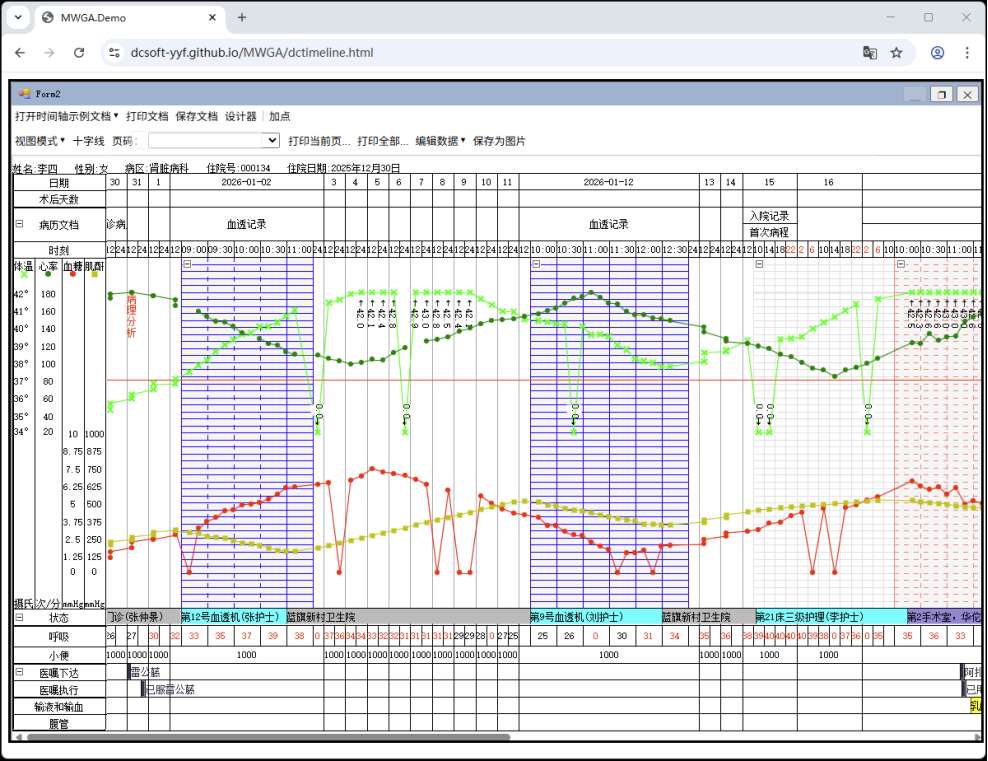Click the 打印全部 button
This screenshot has height=761, width=988.
382,140
